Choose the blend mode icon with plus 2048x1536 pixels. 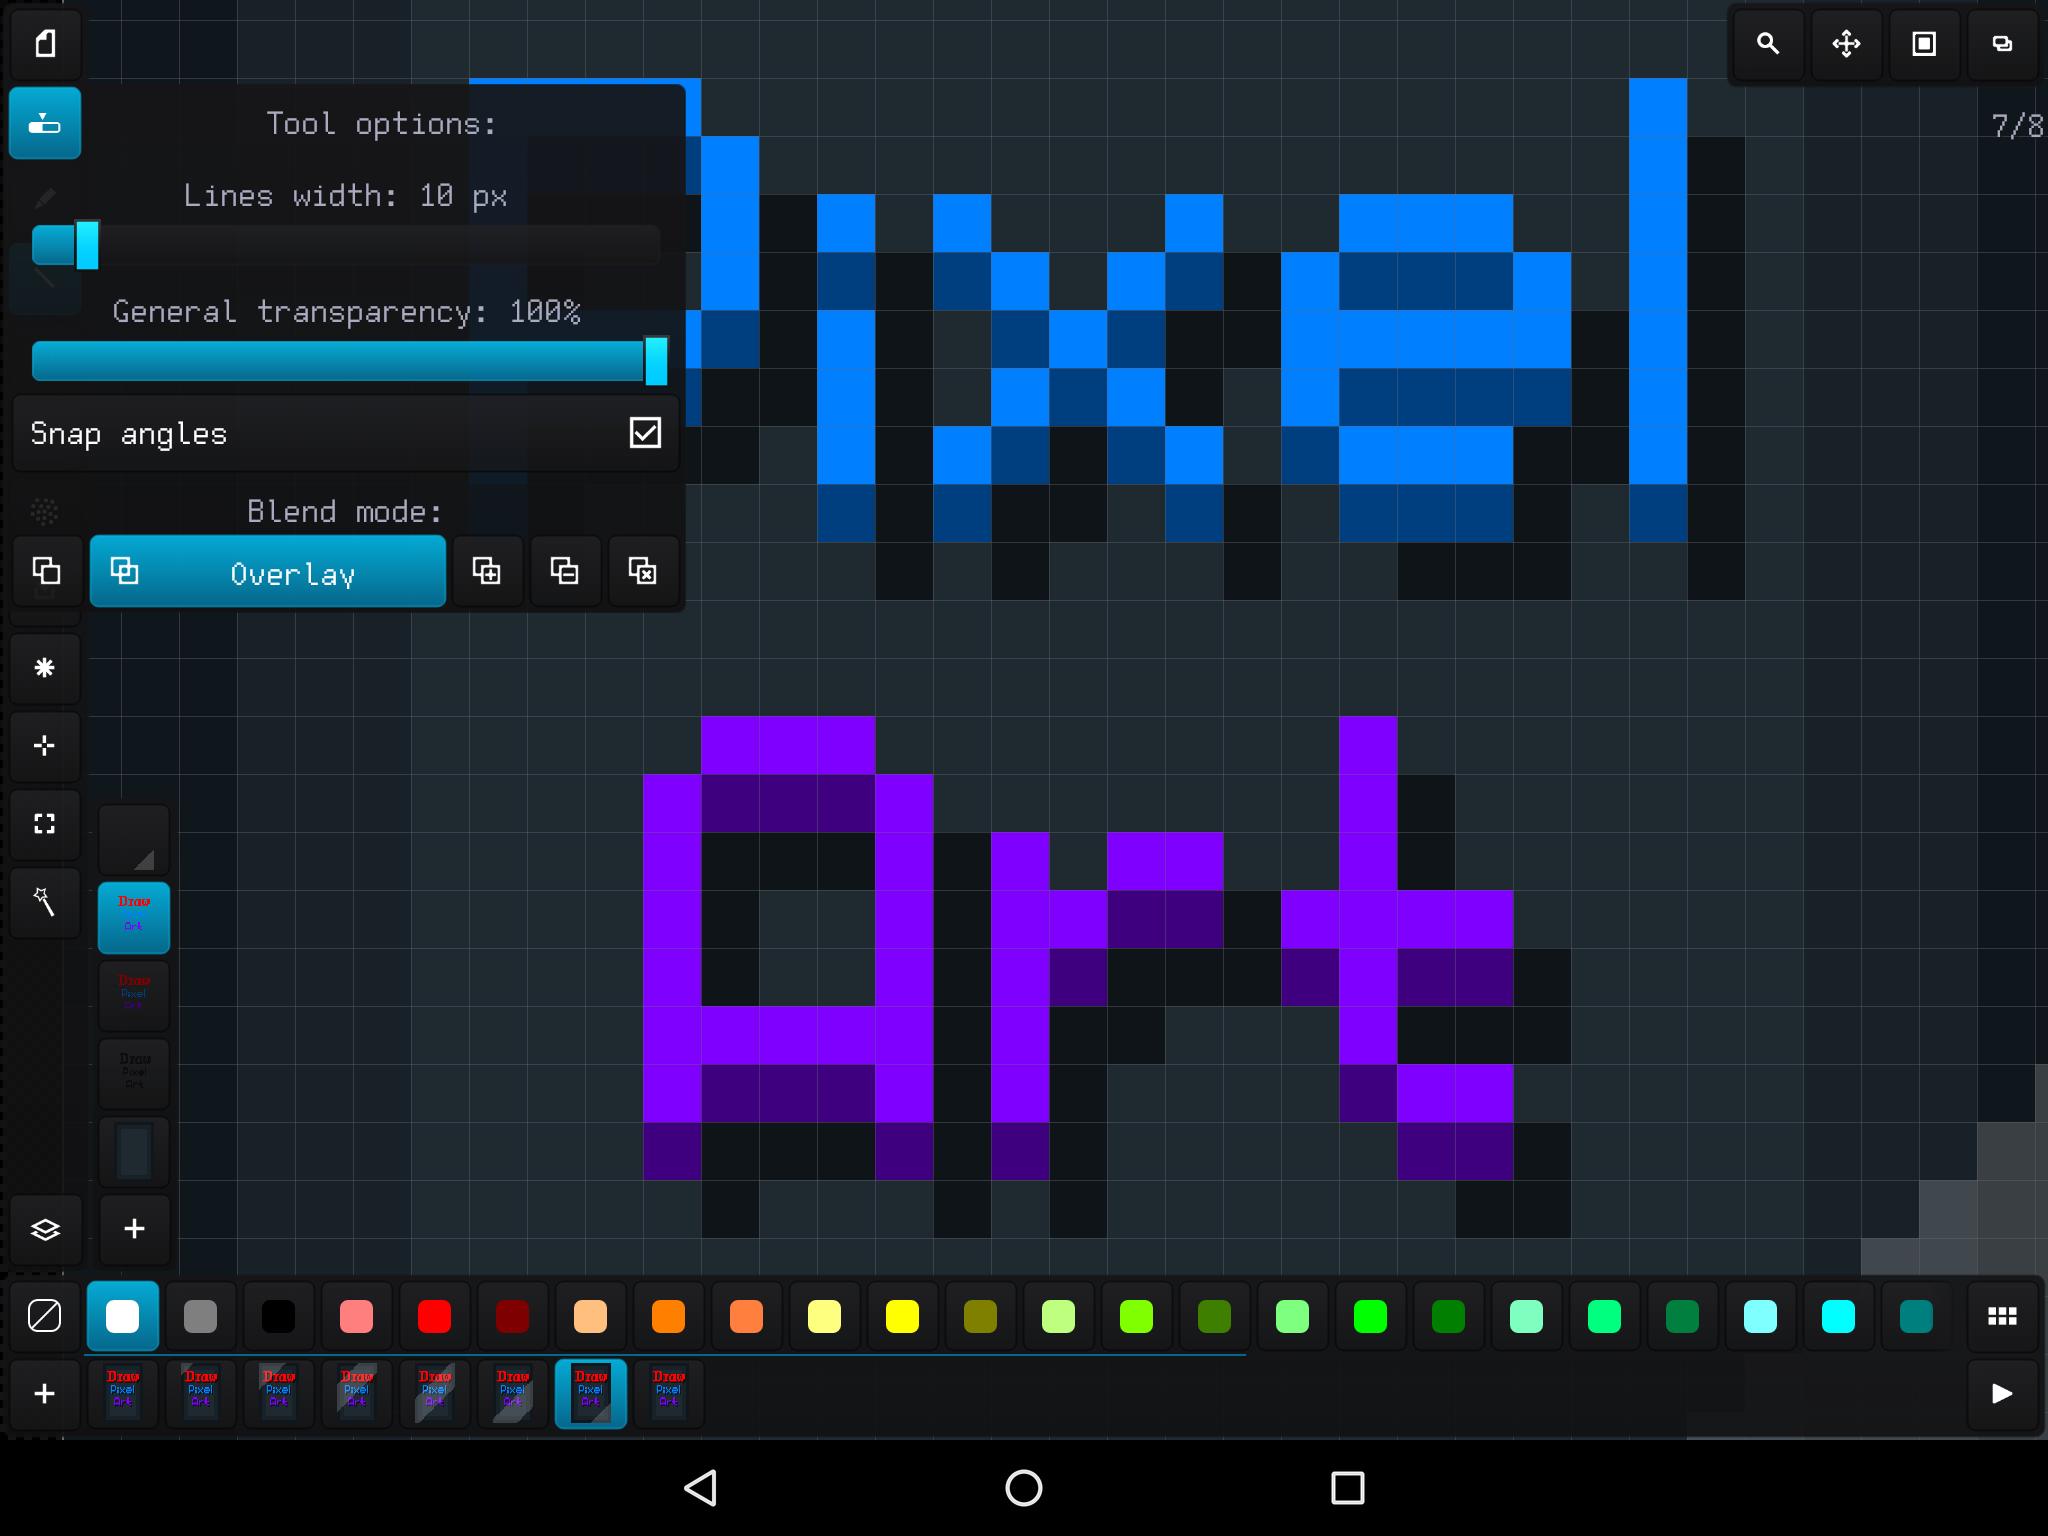pos(487,571)
